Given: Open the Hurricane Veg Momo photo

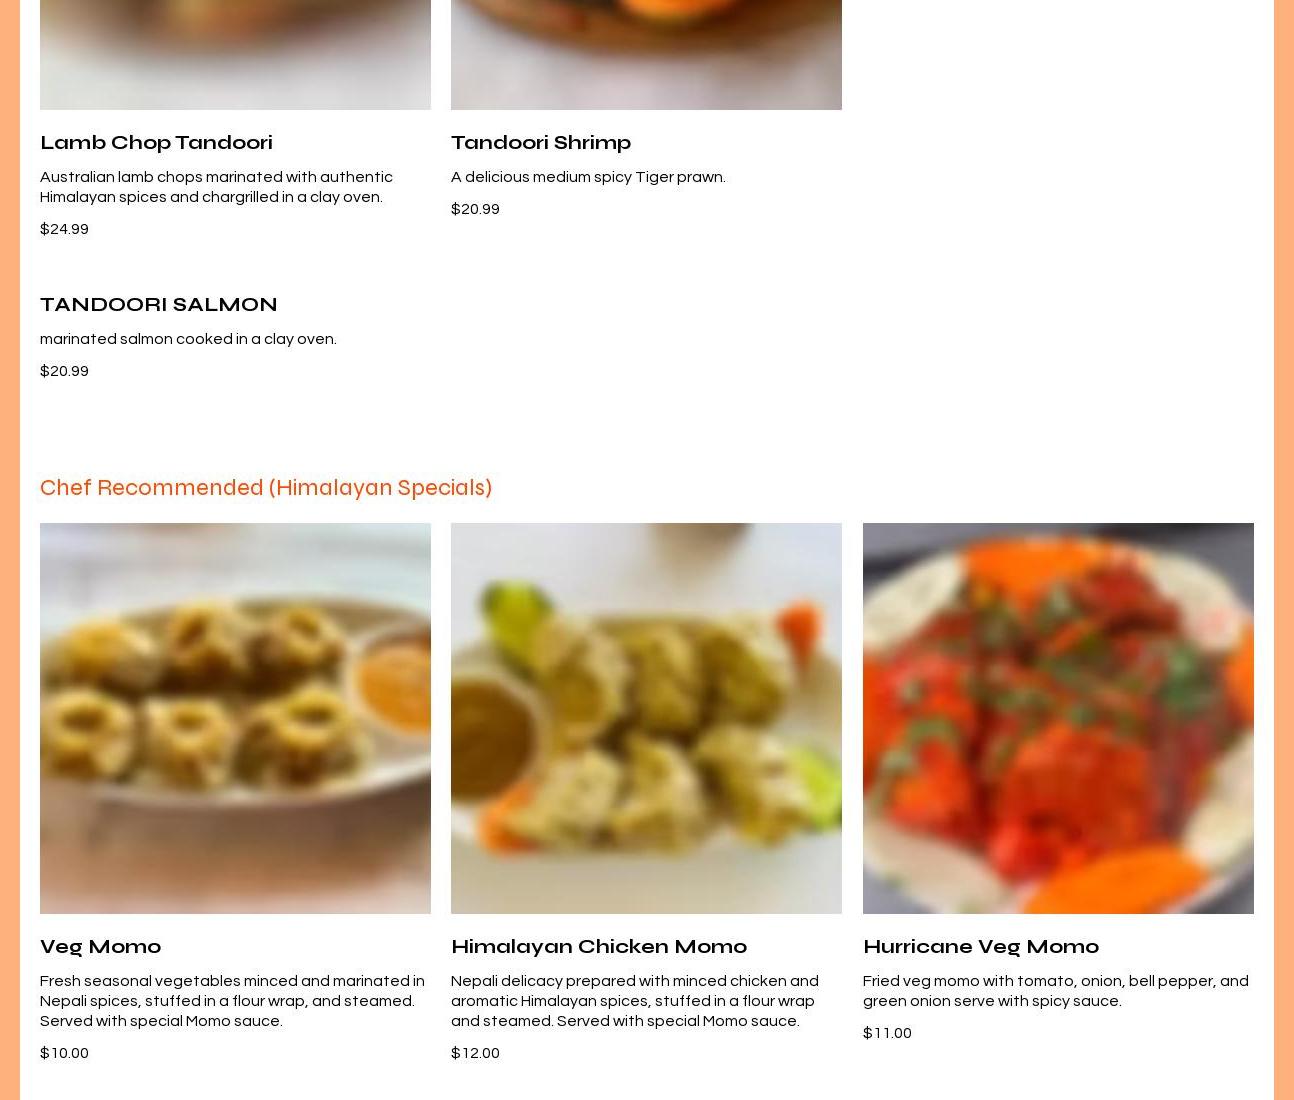Looking at the screenshot, I should [x=1058, y=718].
